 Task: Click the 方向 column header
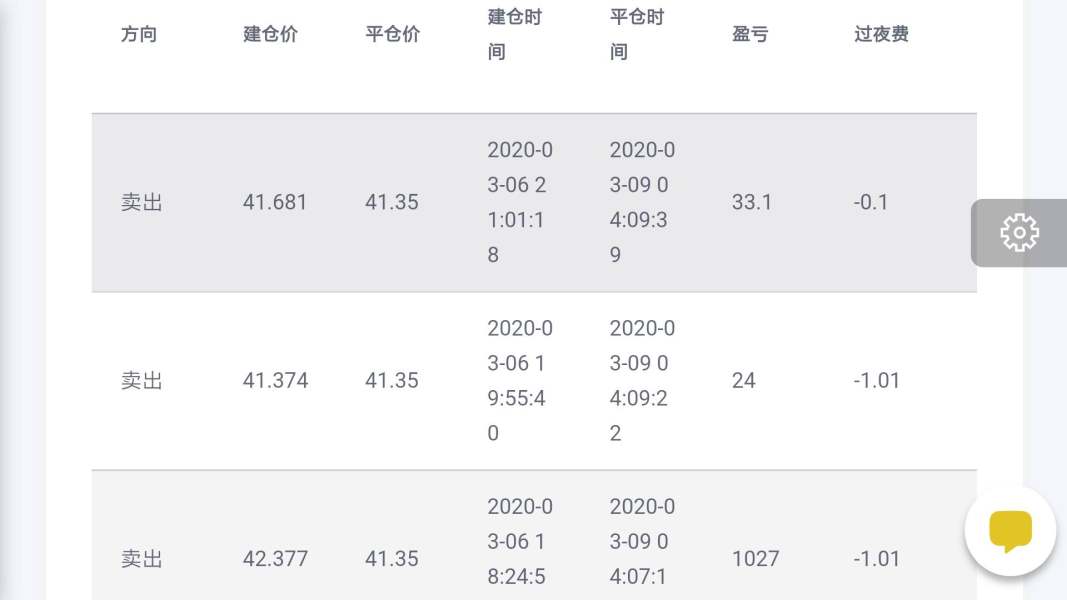139,34
